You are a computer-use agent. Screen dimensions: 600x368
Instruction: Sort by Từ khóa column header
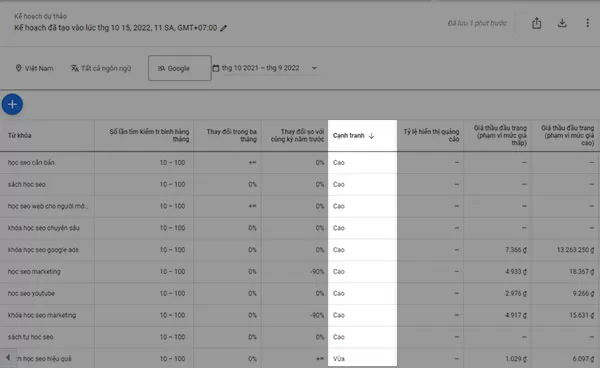pyautogui.click(x=20, y=135)
